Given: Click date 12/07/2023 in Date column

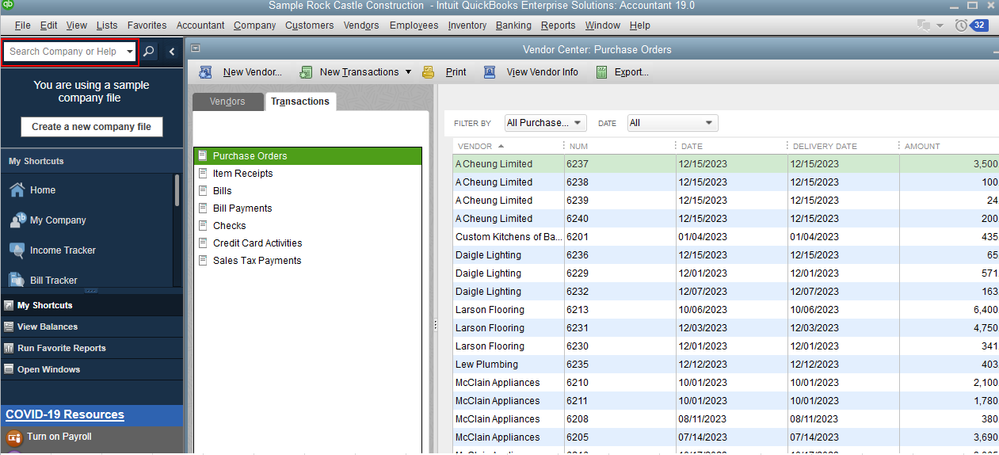Looking at the screenshot, I should pyautogui.click(x=703, y=291).
